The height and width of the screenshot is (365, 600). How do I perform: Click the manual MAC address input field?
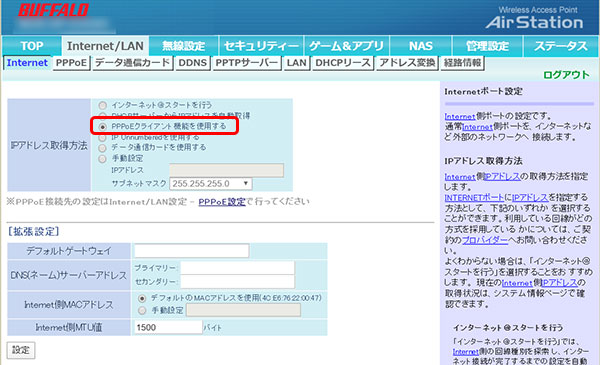point(243,310)
